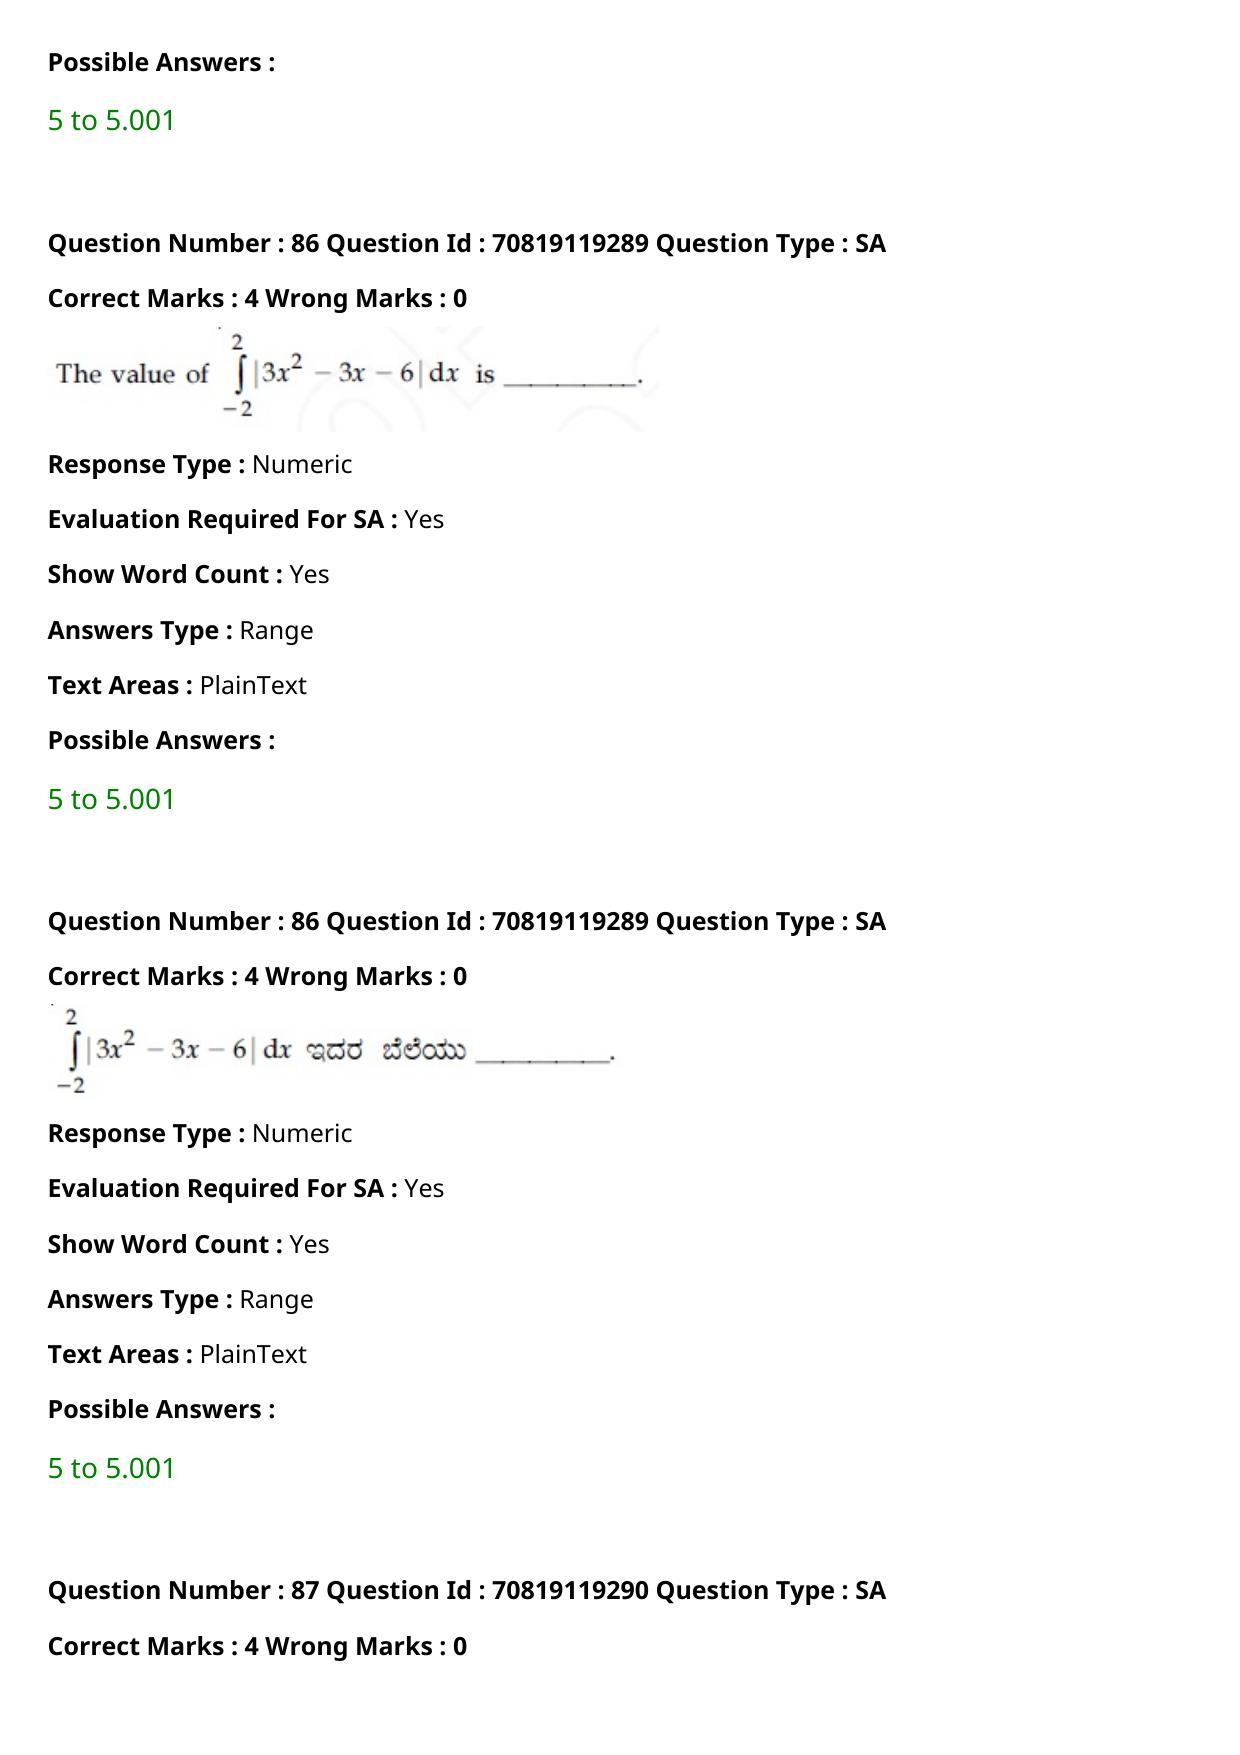Viewport: 1240px width, 1755px height.
Task: Click second 'Correct Marks : 4 Wrong Marks' line
Action: pyautogui.click(x=257, y=976)
